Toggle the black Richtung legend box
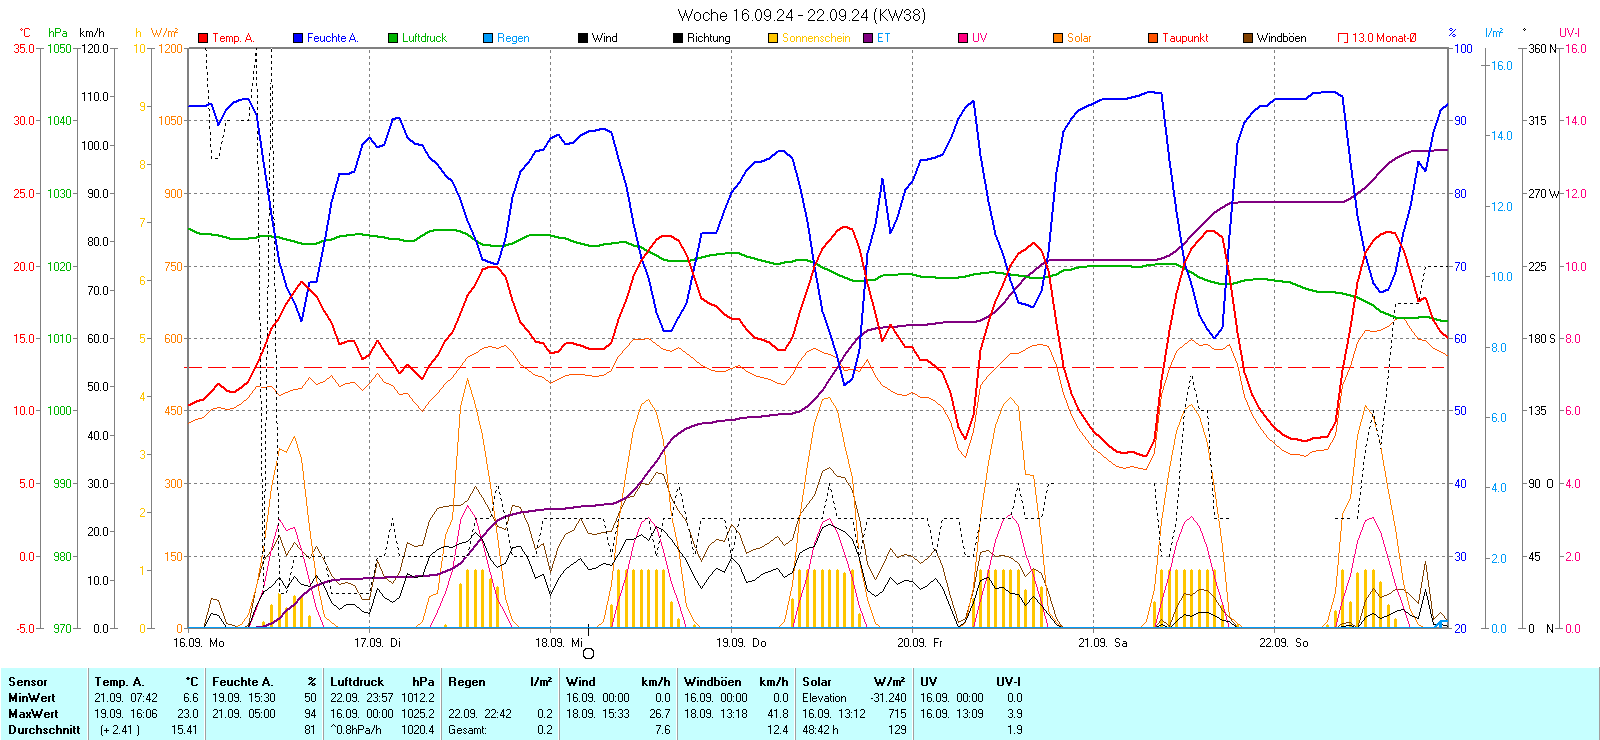1600x740 pixels. click(678, 38)
